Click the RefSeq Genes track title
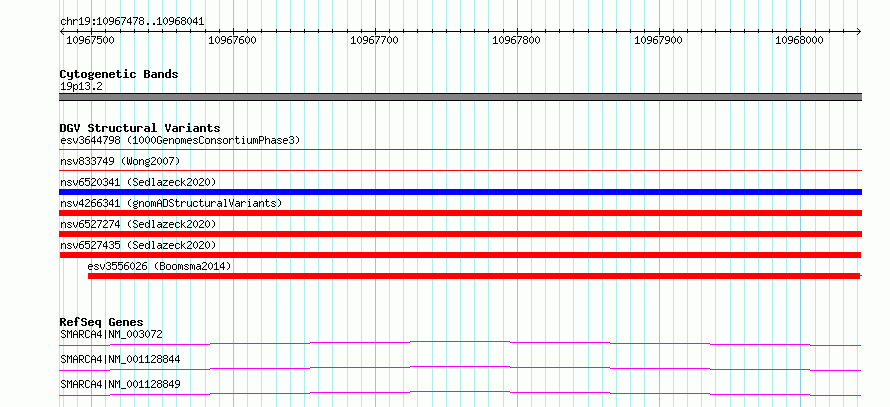This screenshot has width=890, height=407. click(101, 322)
